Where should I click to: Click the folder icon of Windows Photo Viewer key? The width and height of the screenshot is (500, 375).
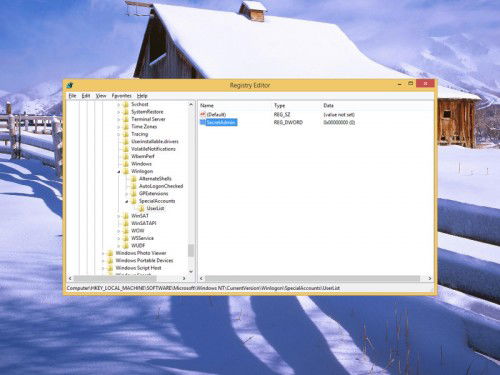click(110, 253)
